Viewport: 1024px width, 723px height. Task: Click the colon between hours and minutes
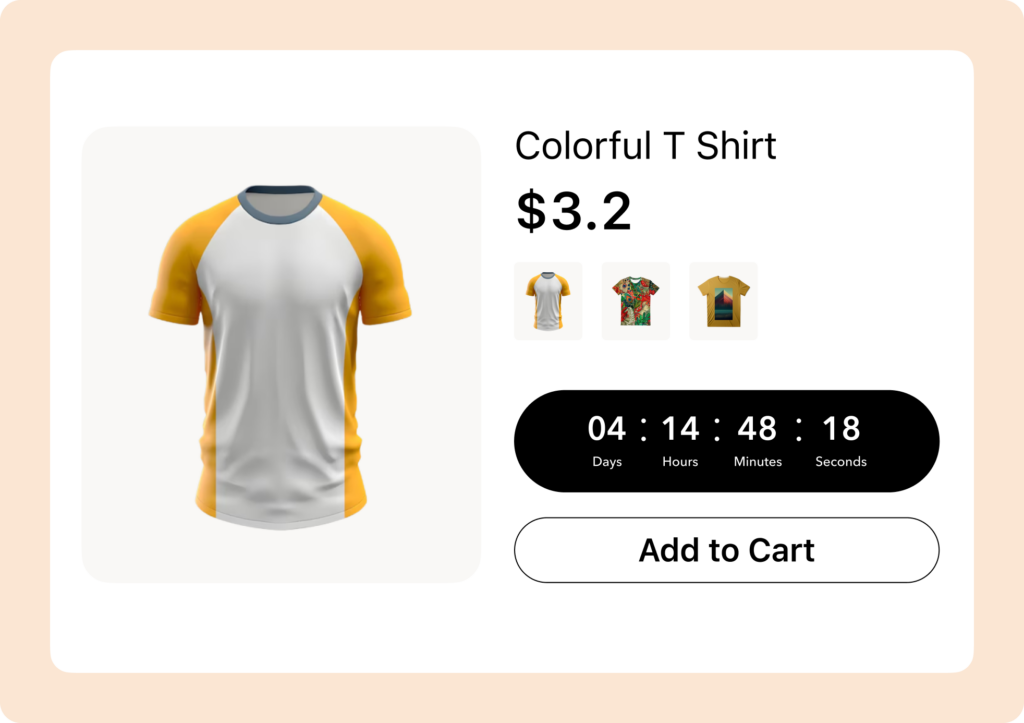(718, 429)
